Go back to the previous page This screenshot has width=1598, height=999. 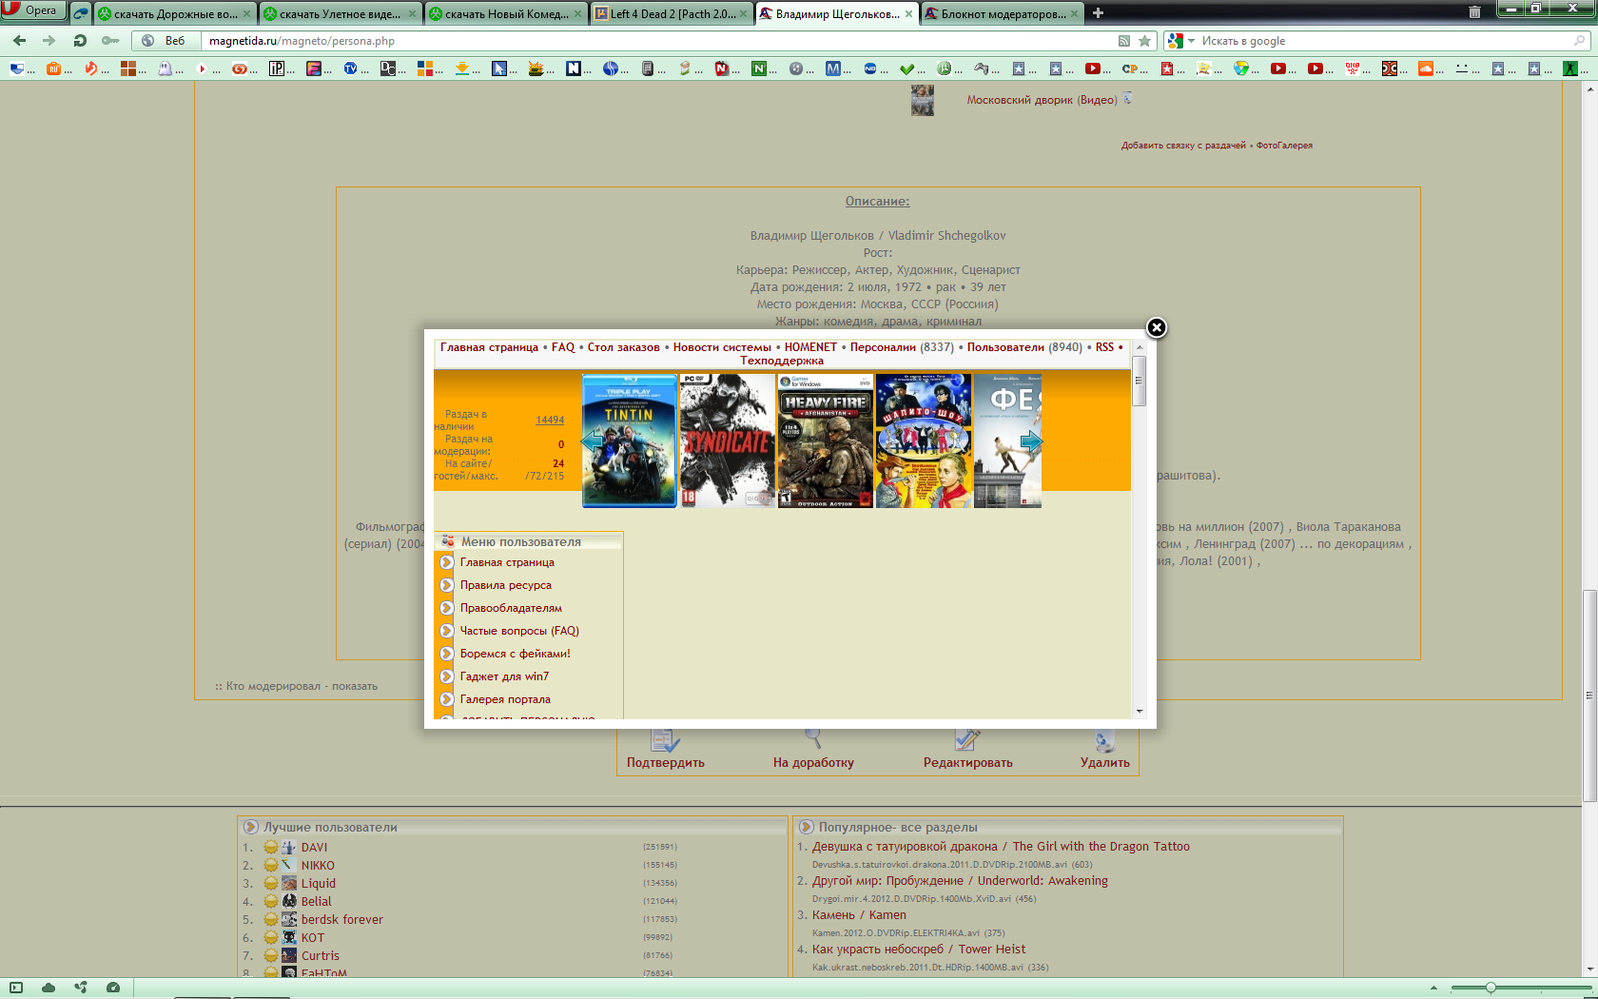tap(19, 41)
